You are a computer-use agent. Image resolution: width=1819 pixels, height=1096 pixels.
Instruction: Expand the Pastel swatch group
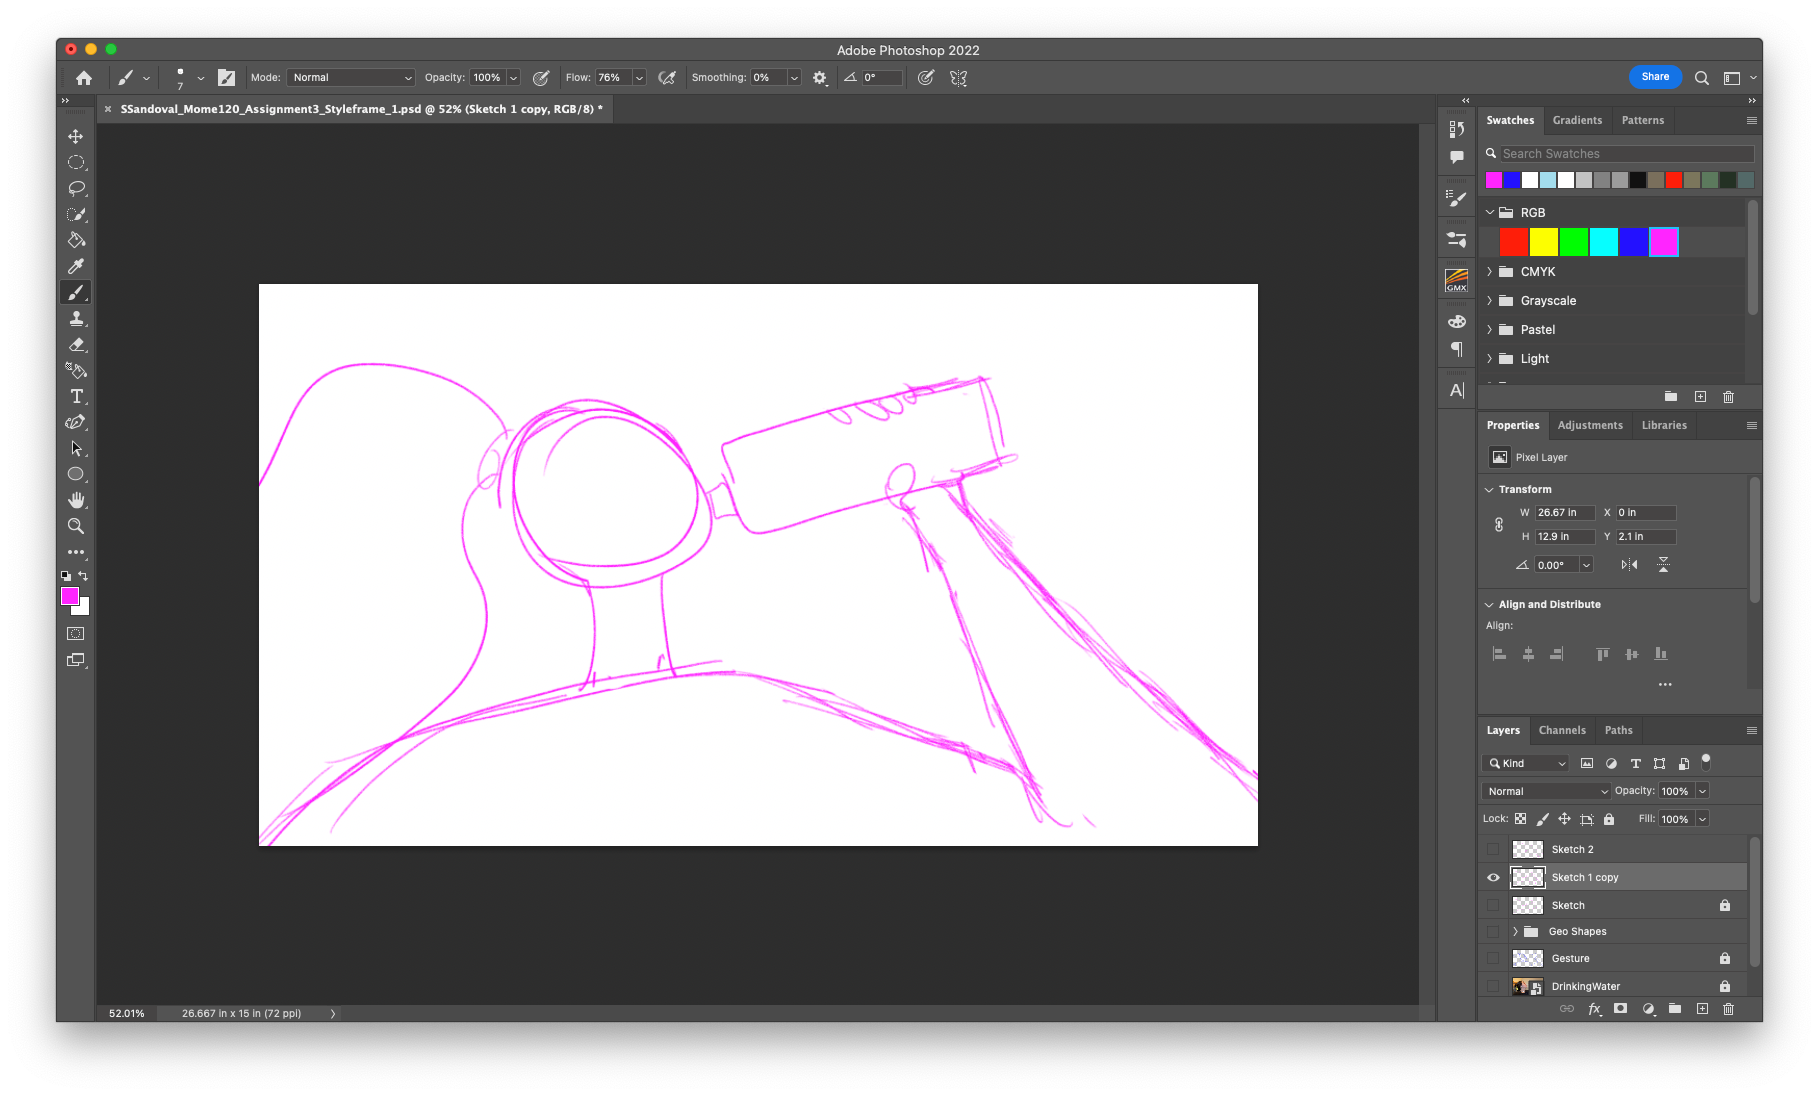[1489, 330]
